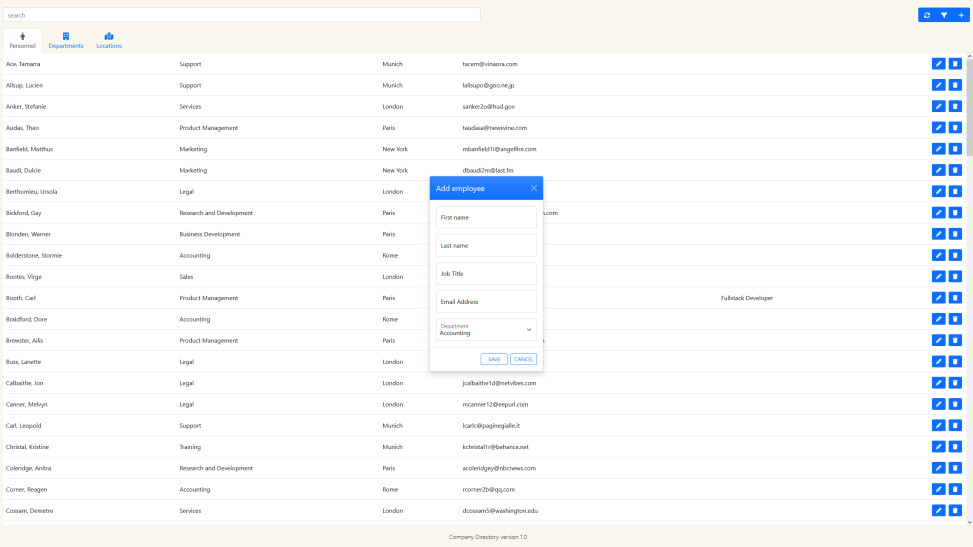
Task: Open the filter funnel icon
Action: 943,15
